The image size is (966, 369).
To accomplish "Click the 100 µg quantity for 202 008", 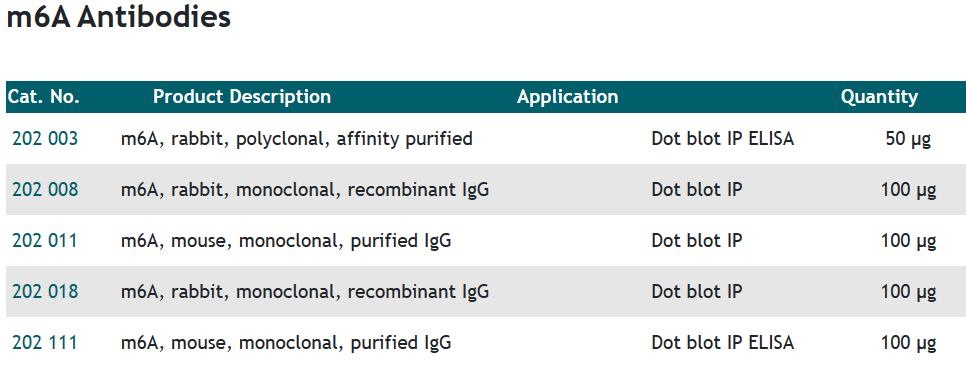I will click(x=909, y=190).
